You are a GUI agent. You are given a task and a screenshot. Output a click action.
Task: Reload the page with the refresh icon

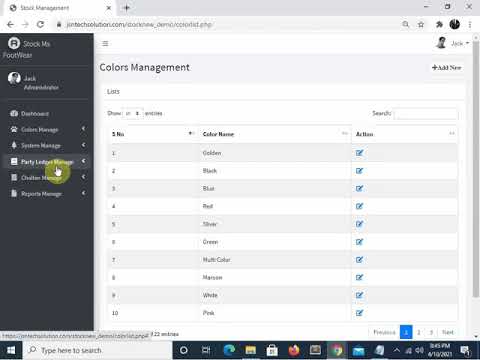[40, 24]
